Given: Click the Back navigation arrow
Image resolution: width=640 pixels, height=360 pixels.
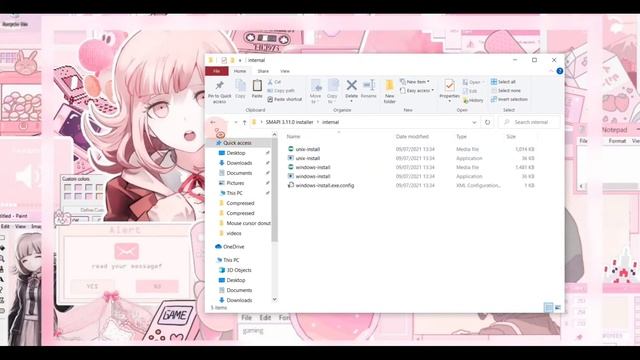Looking at the screenshot, I should coord(213,122).
